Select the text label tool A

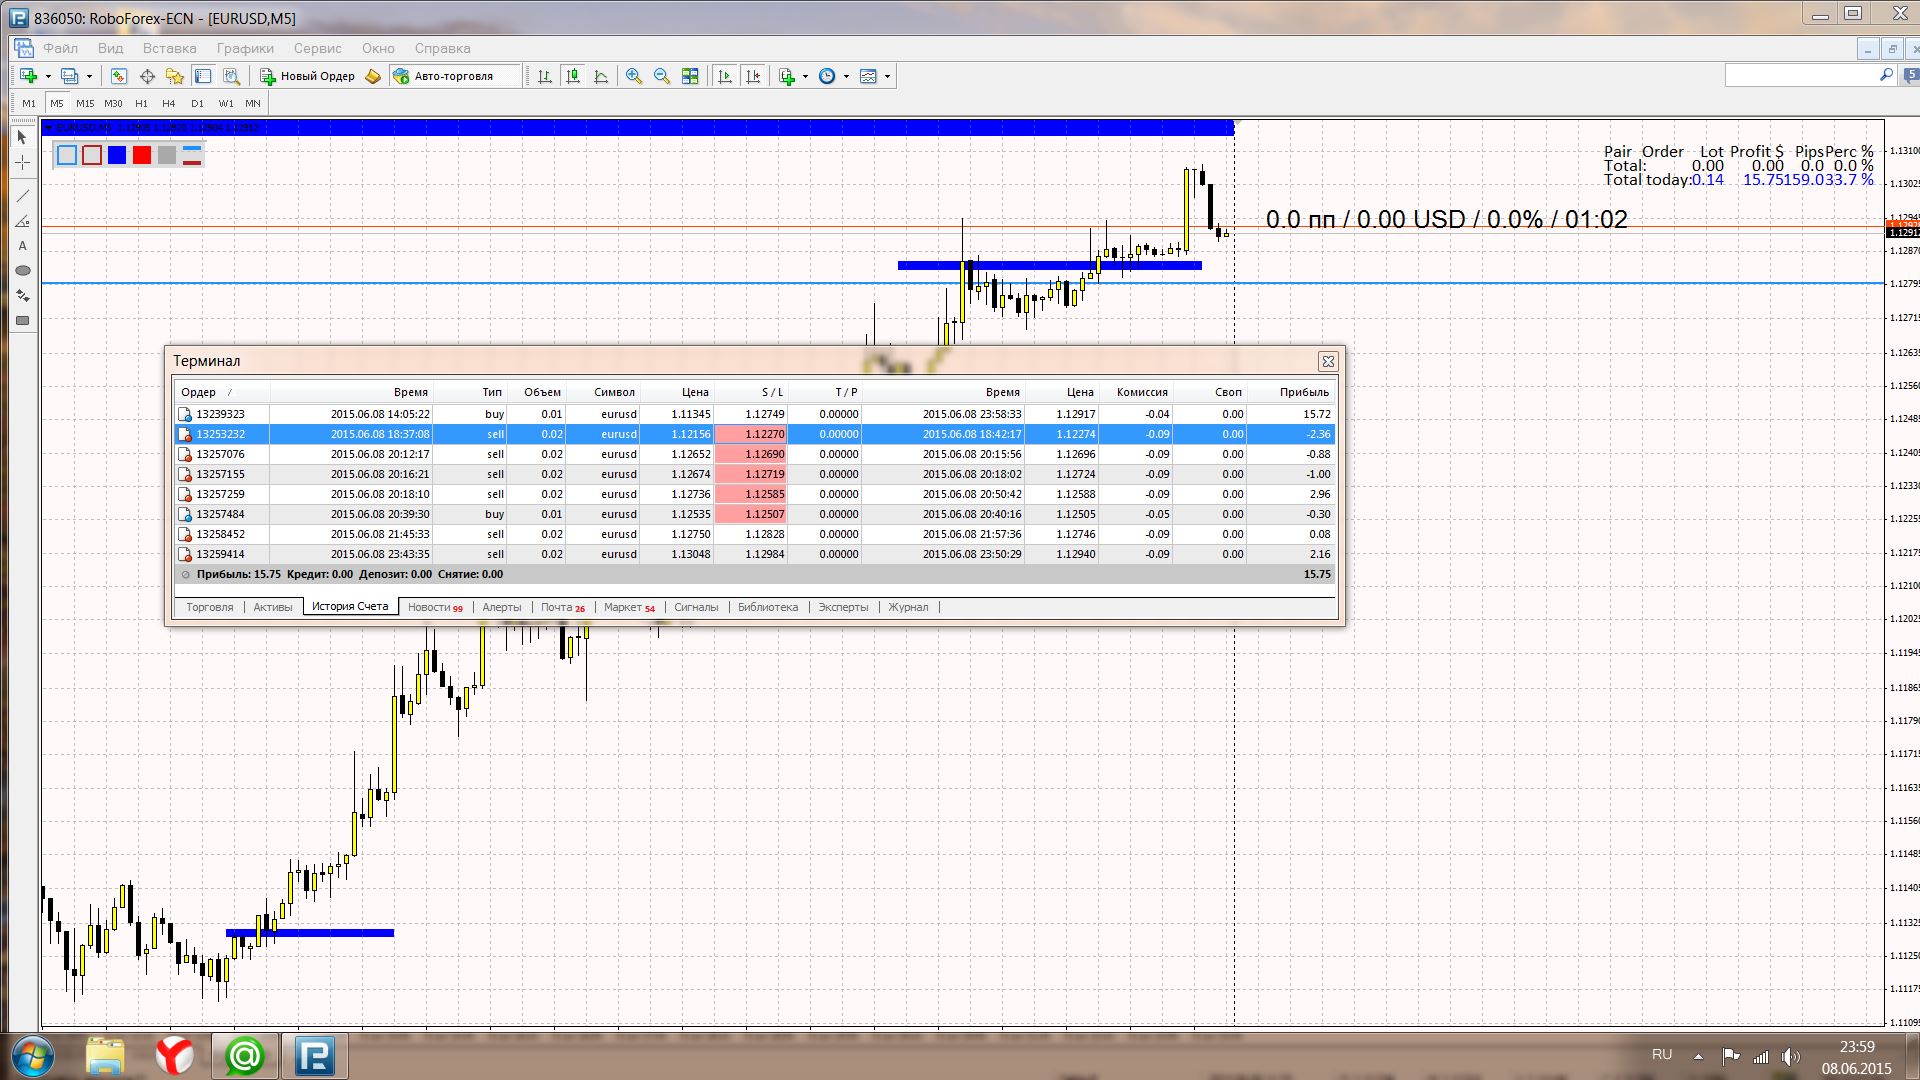pyautogui.click(x=22, y=246)
